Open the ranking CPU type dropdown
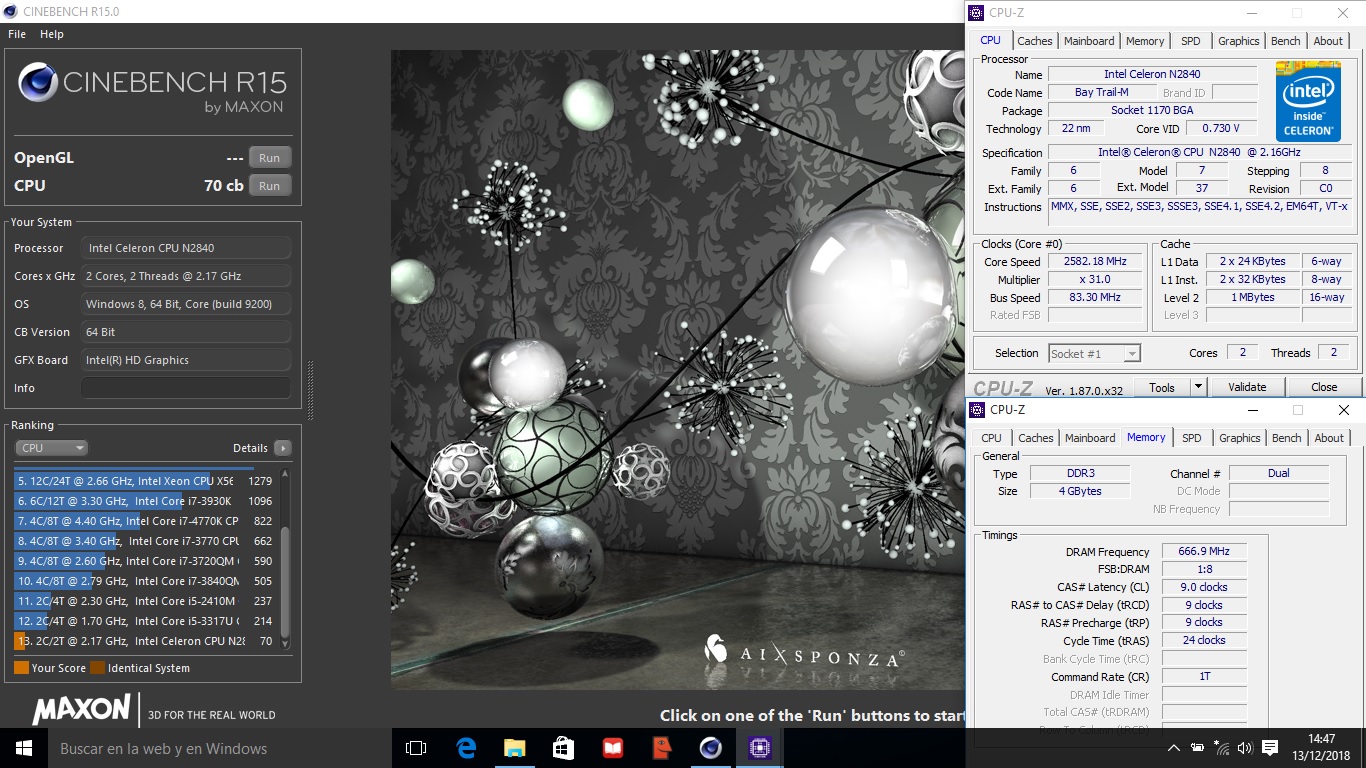 pyautogui.click(x=52, y=448)
